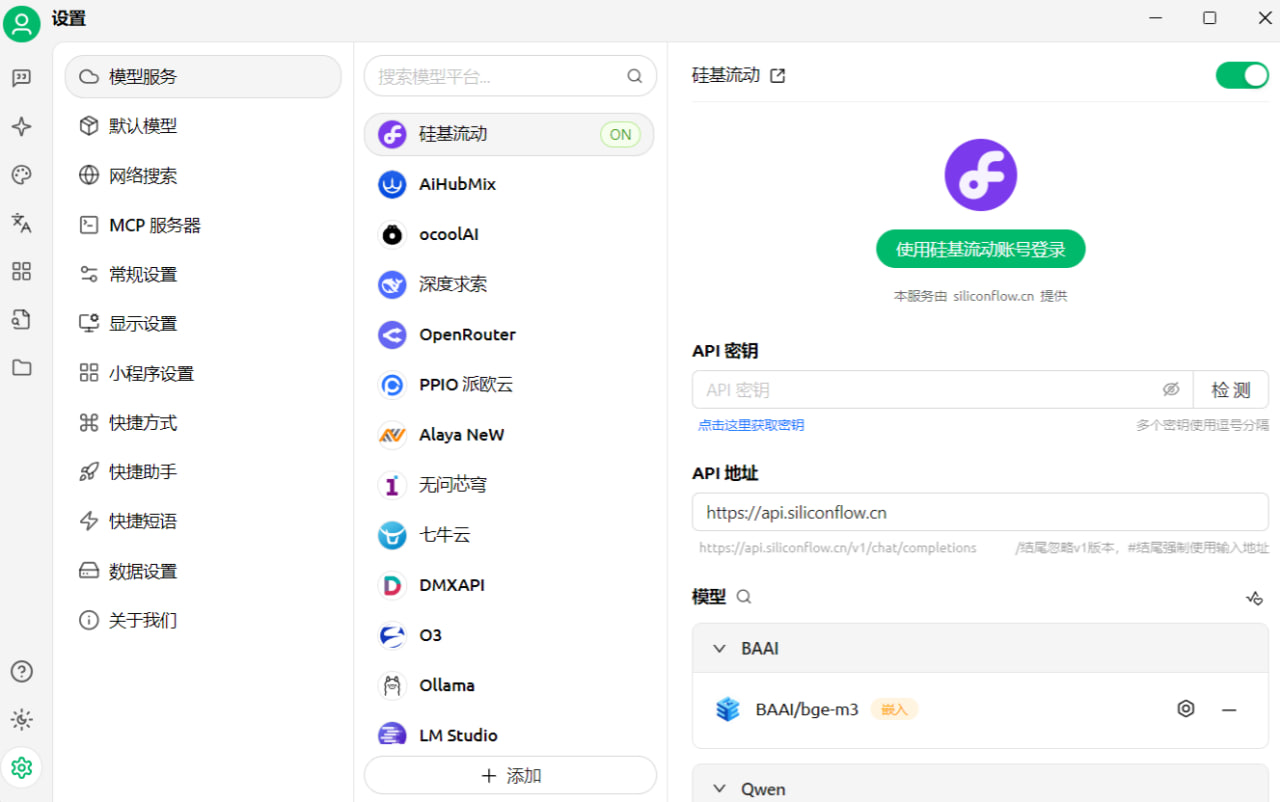Screen dimensions: 1280x802
Task: Click the large 硅基流动 logo
Action: click(981, 175)
